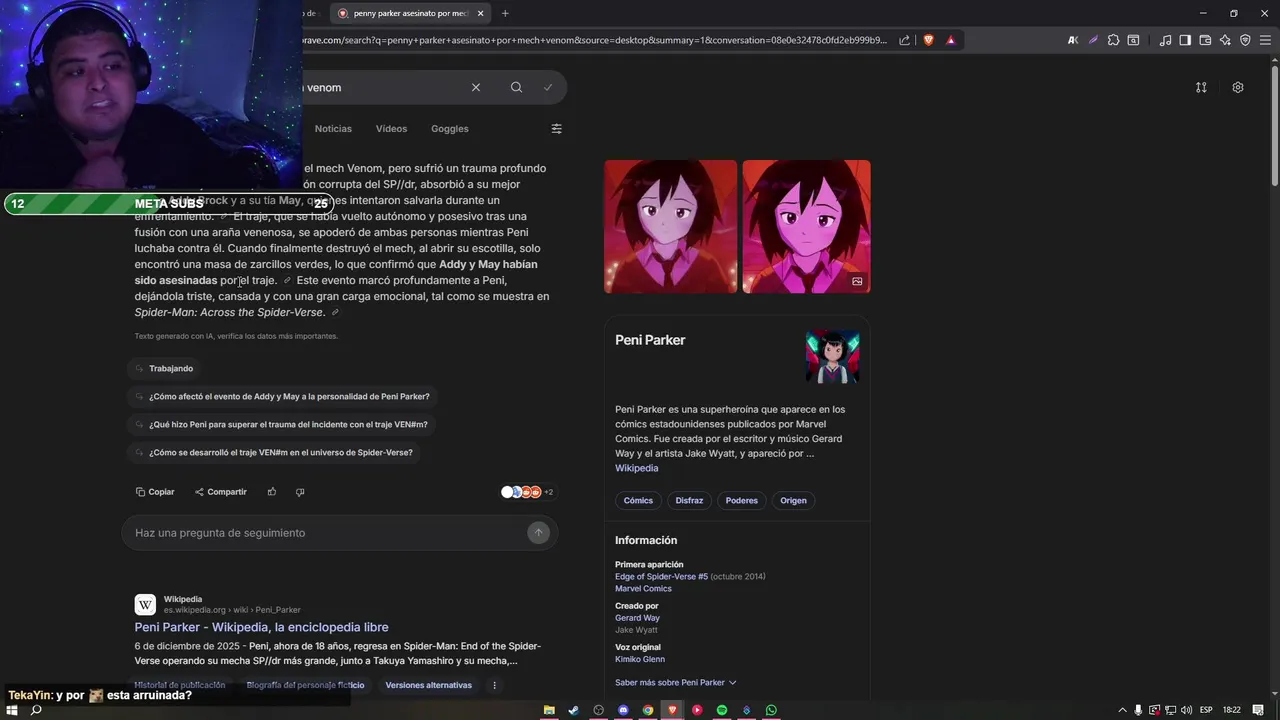Switch to Videos search tab
Screen dimensions: 1280x720
click(x=391, y=128)
